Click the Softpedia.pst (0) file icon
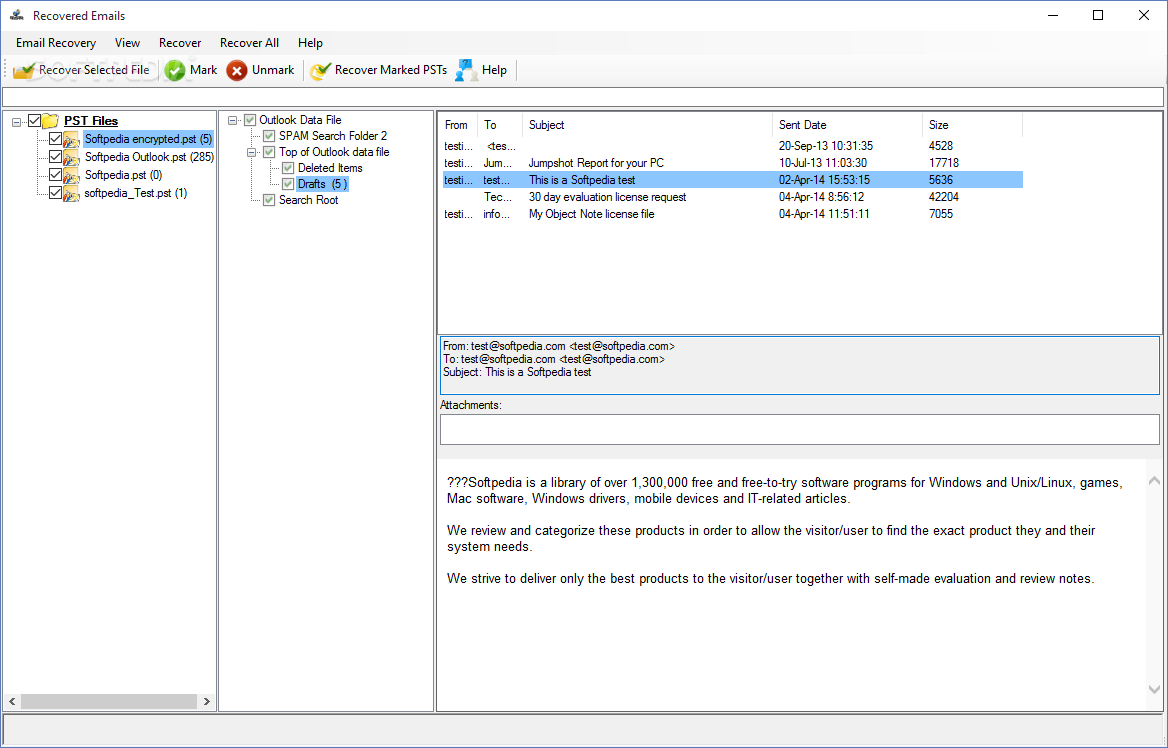 point(72,175)
